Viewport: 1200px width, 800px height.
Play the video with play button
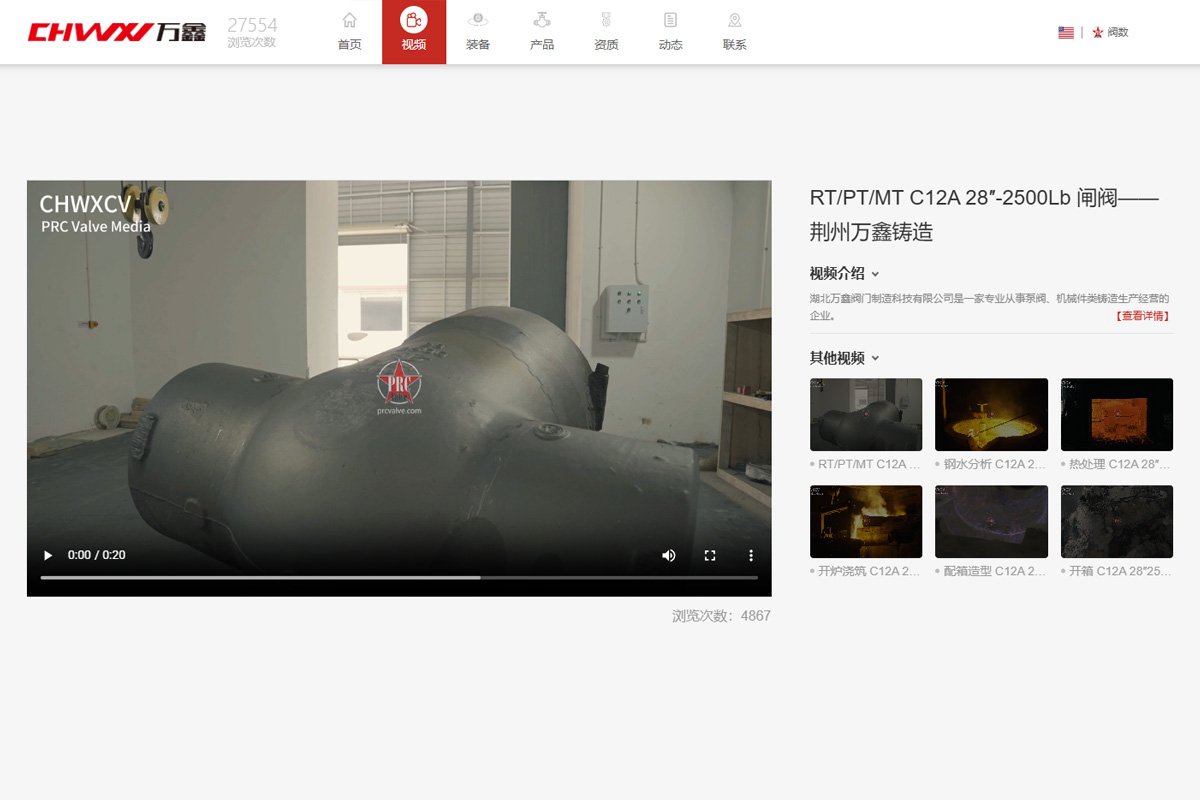coord(48,555)
